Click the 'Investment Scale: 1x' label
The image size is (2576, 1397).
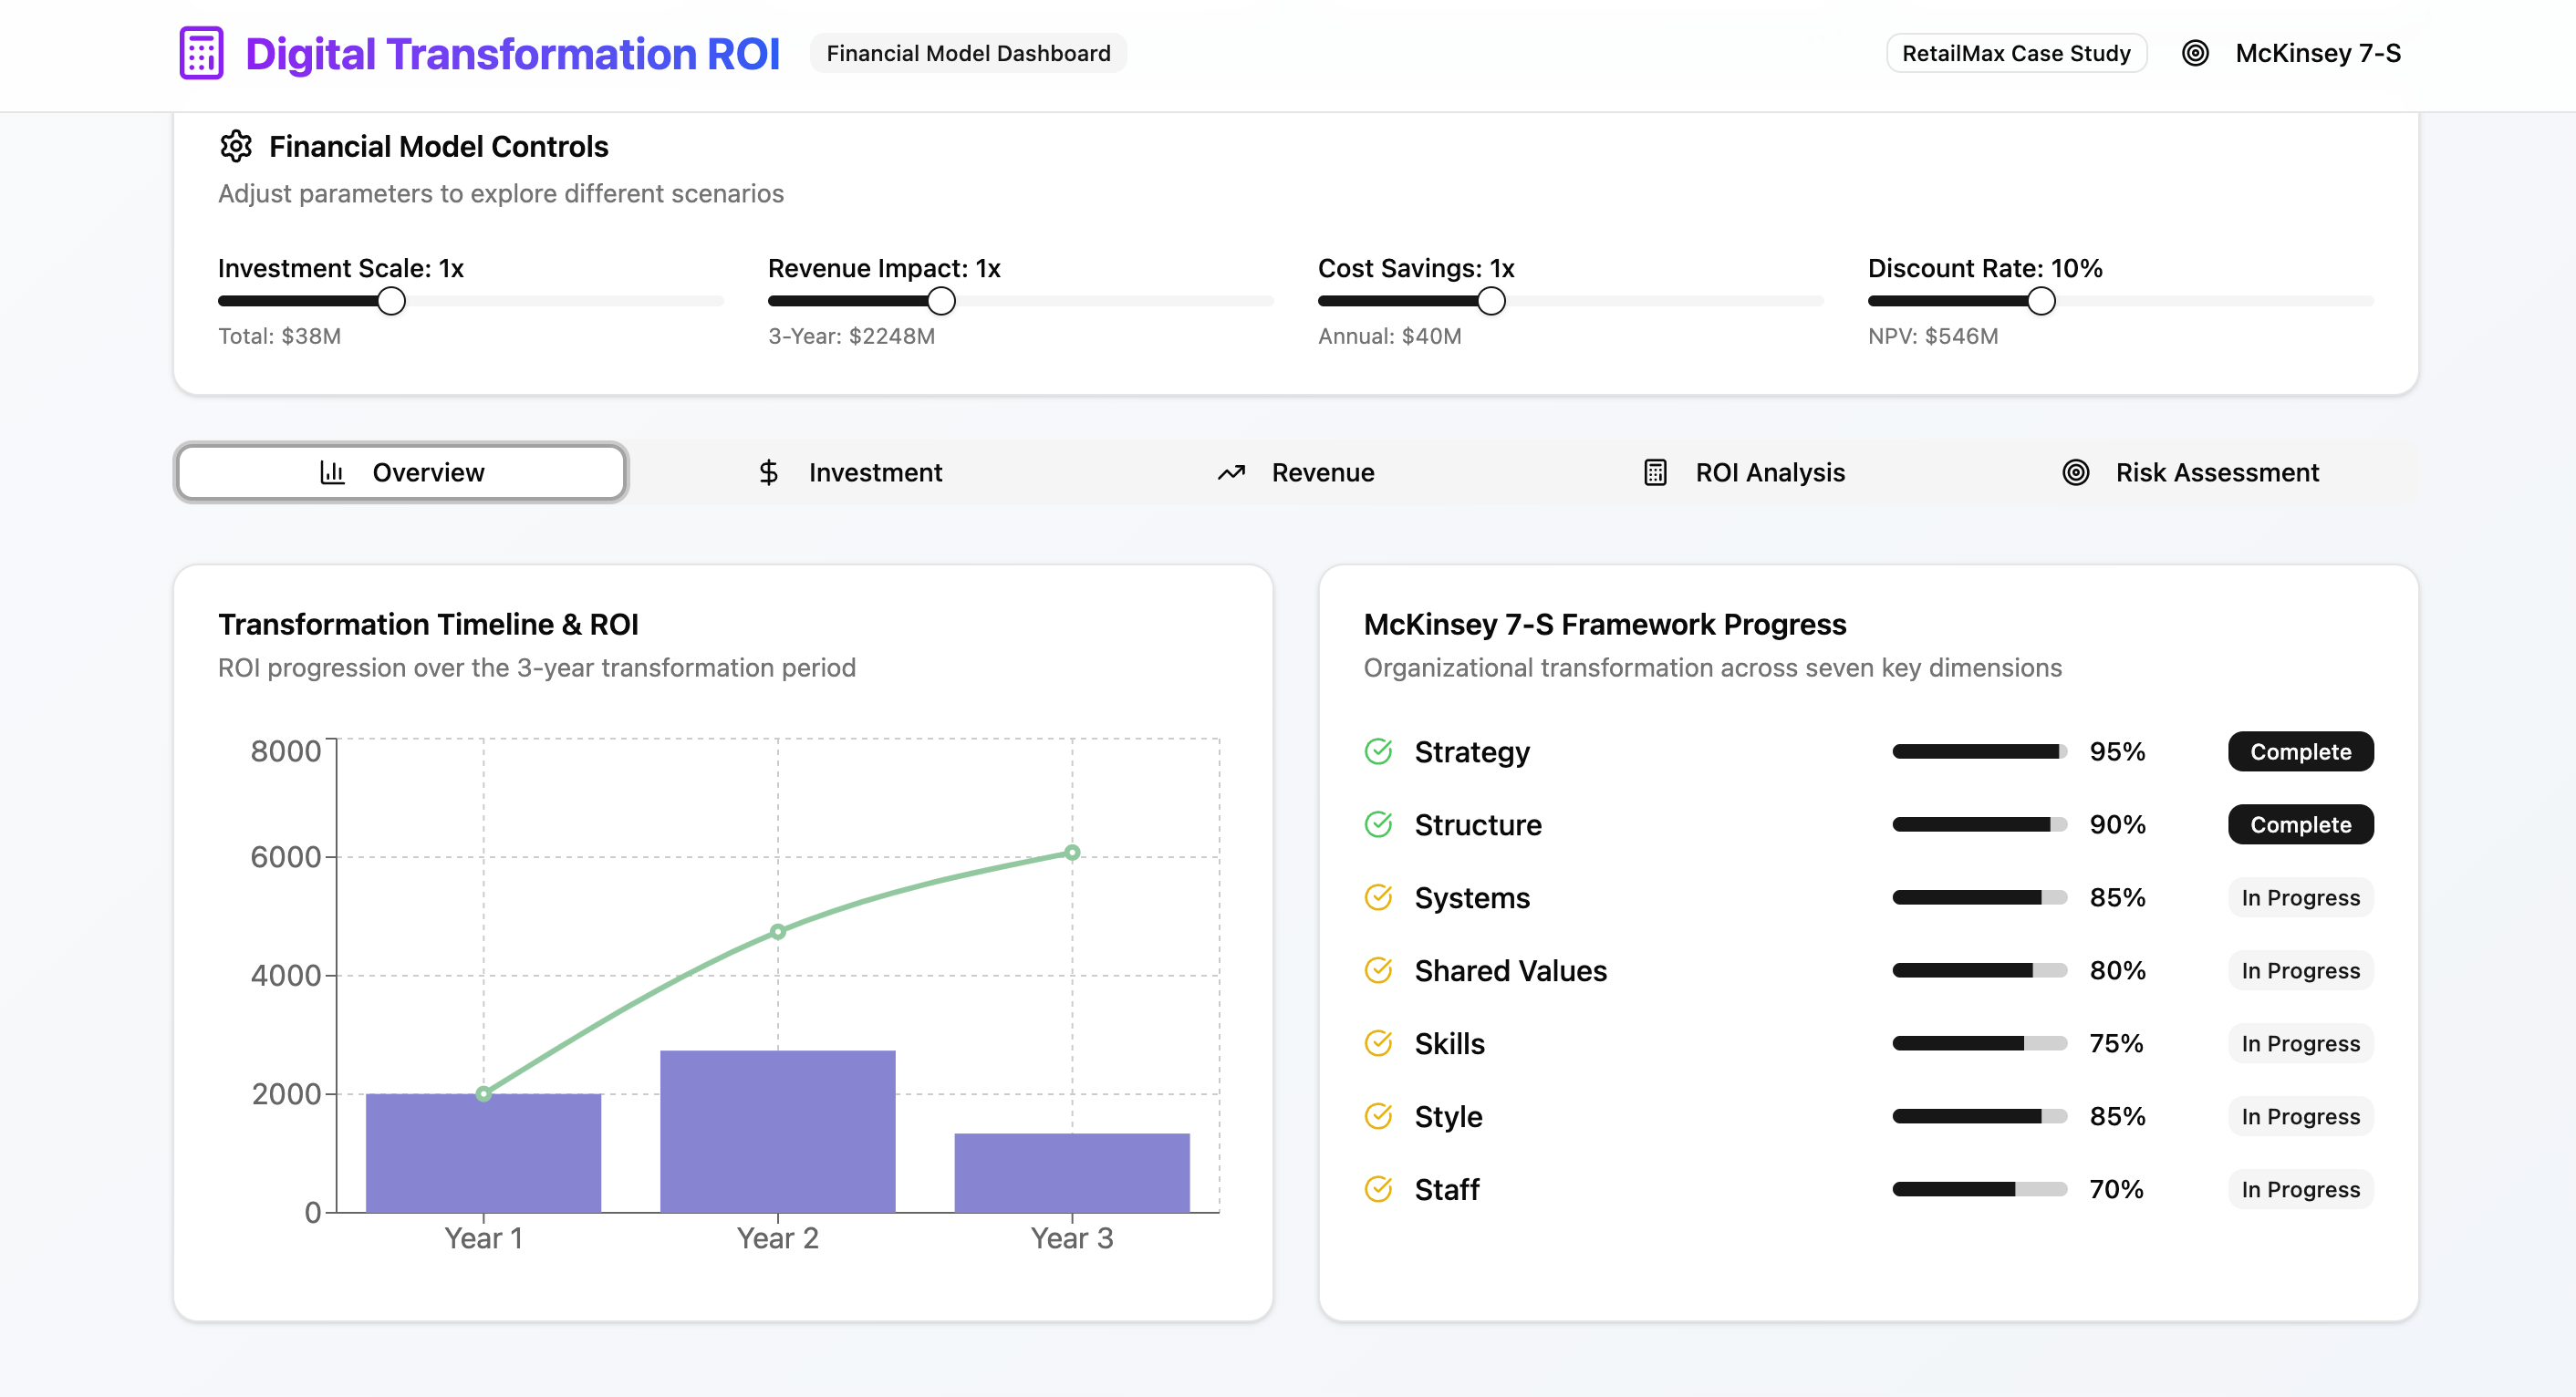(x=341, y=268)
